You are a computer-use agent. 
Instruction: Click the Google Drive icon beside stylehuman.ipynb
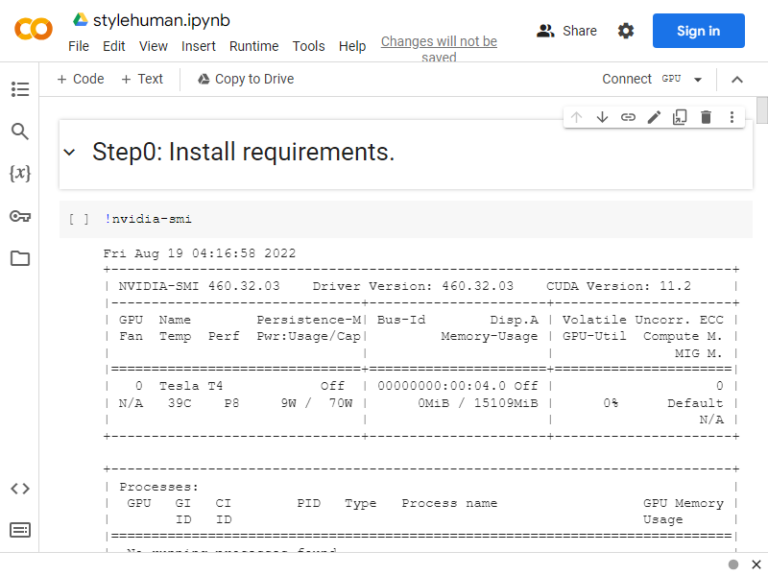(80, 20)
